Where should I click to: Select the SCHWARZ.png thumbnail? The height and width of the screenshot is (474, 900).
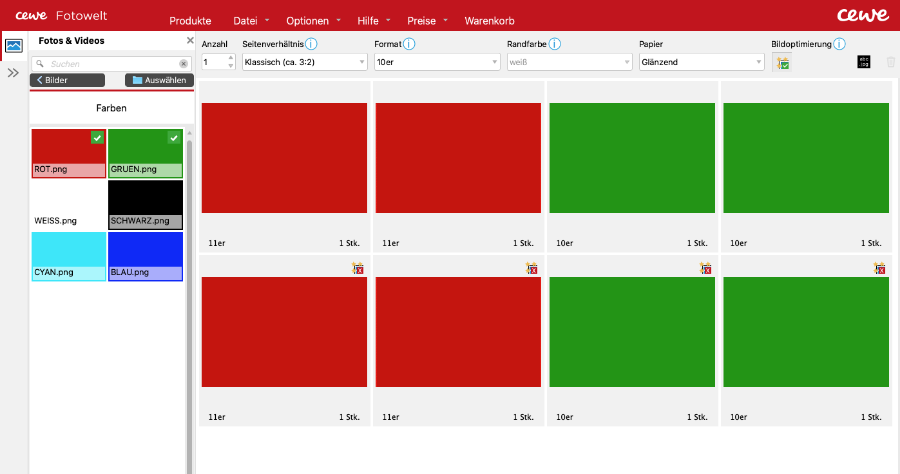click(145, 205)
